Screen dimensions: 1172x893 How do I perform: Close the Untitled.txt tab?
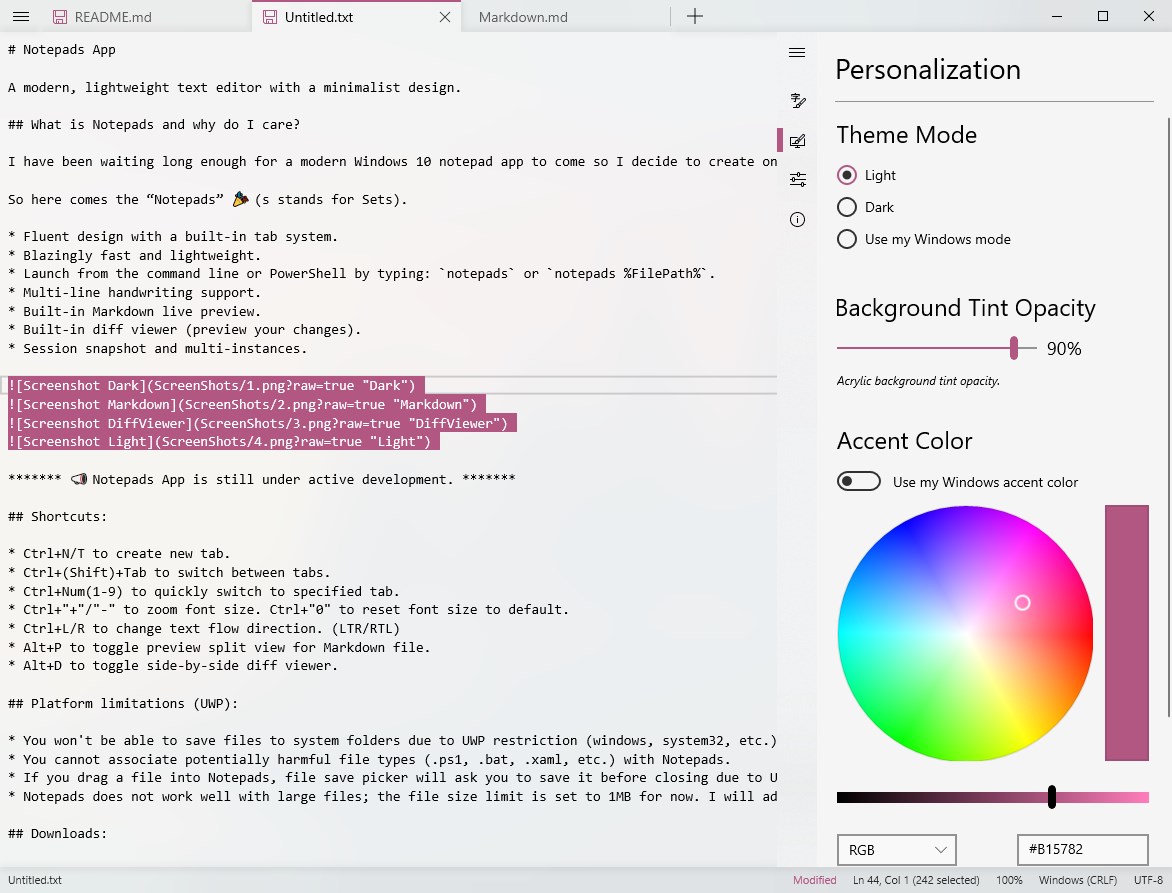click(444, 16)
